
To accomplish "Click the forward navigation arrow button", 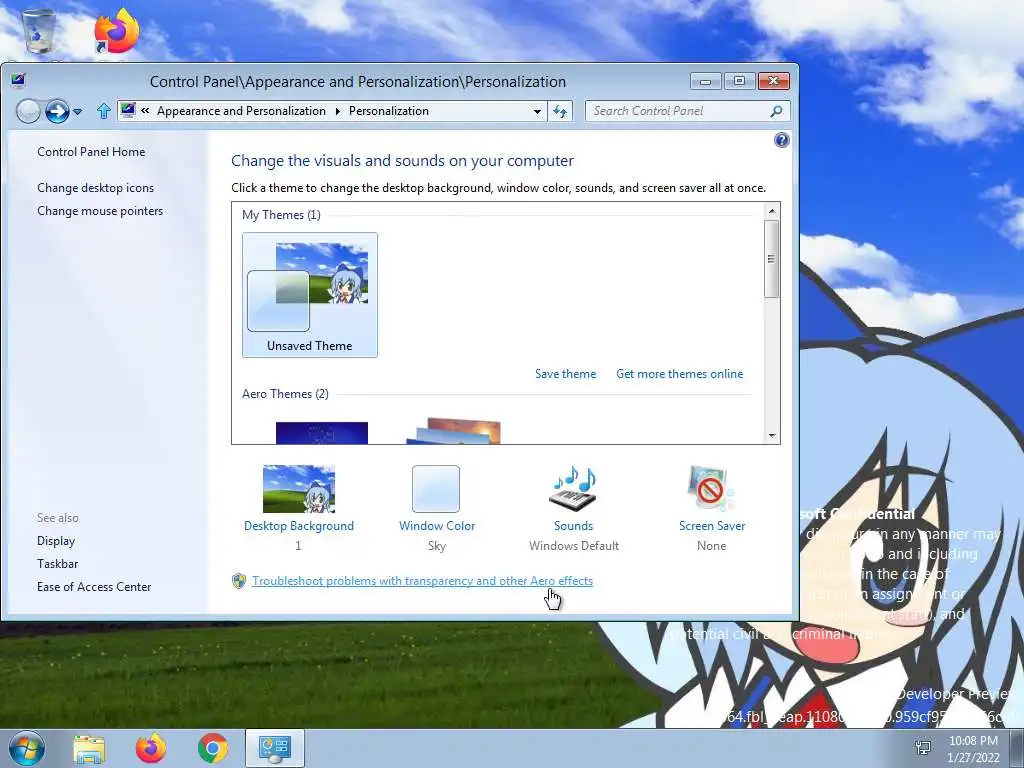I will coord(57,112).
